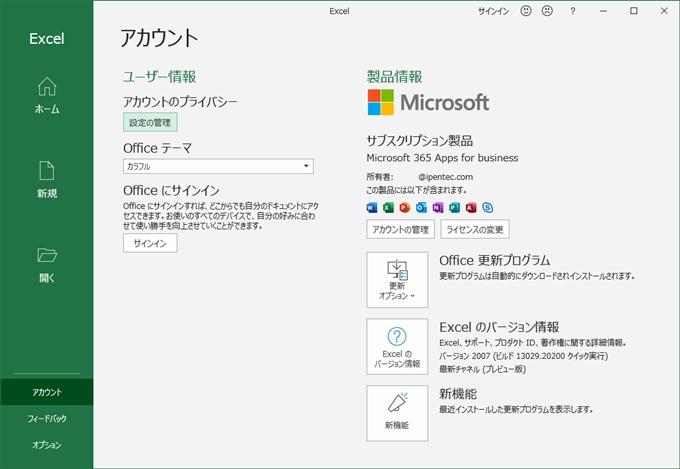Select アカウント in the sidebar
This screenshot has height=469, width=680.
[x=47, y=392]
